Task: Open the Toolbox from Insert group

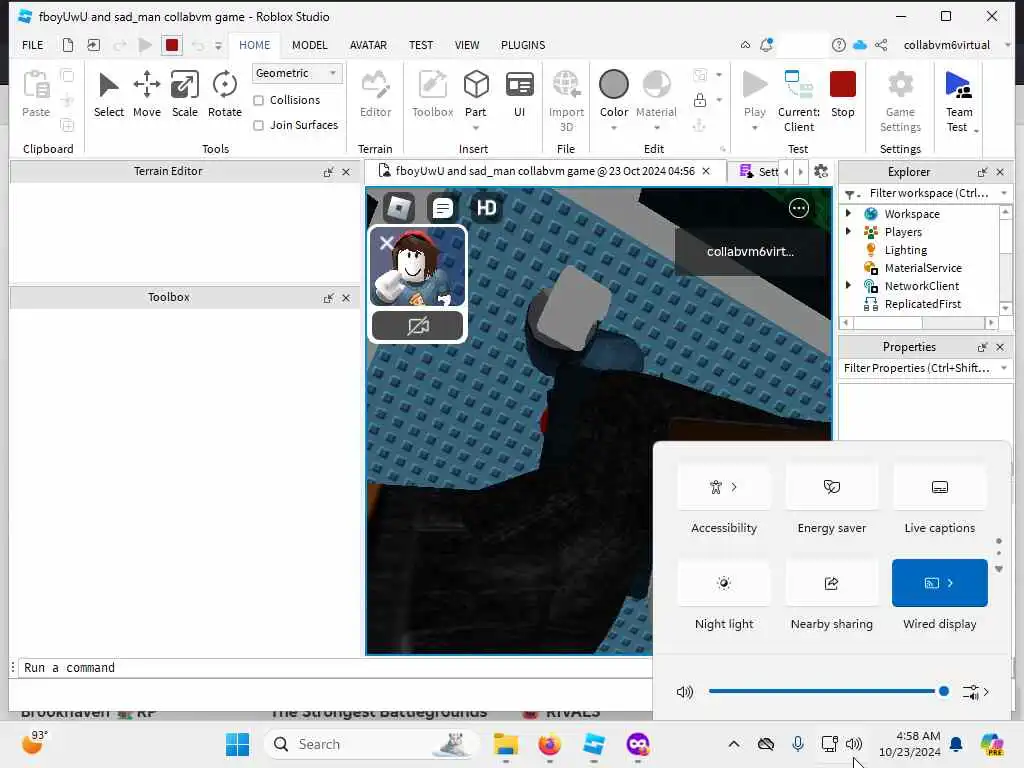Action: click(432, 94)
